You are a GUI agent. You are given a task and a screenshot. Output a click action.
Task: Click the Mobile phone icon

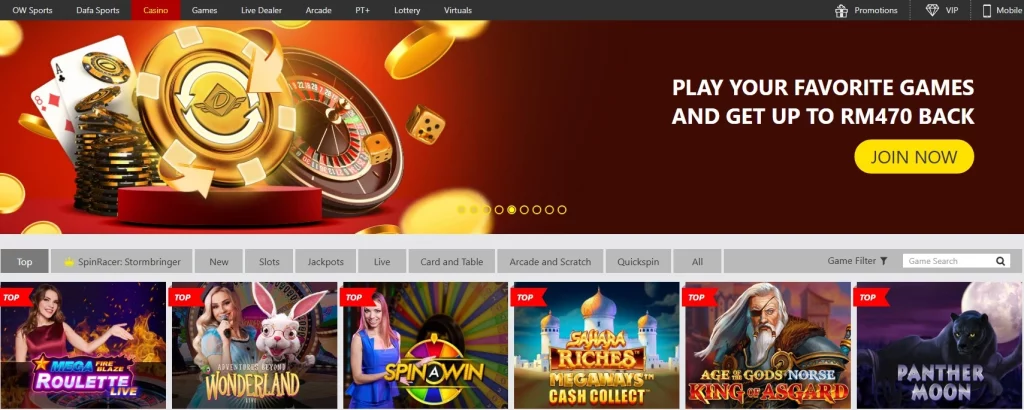point(987,10)
